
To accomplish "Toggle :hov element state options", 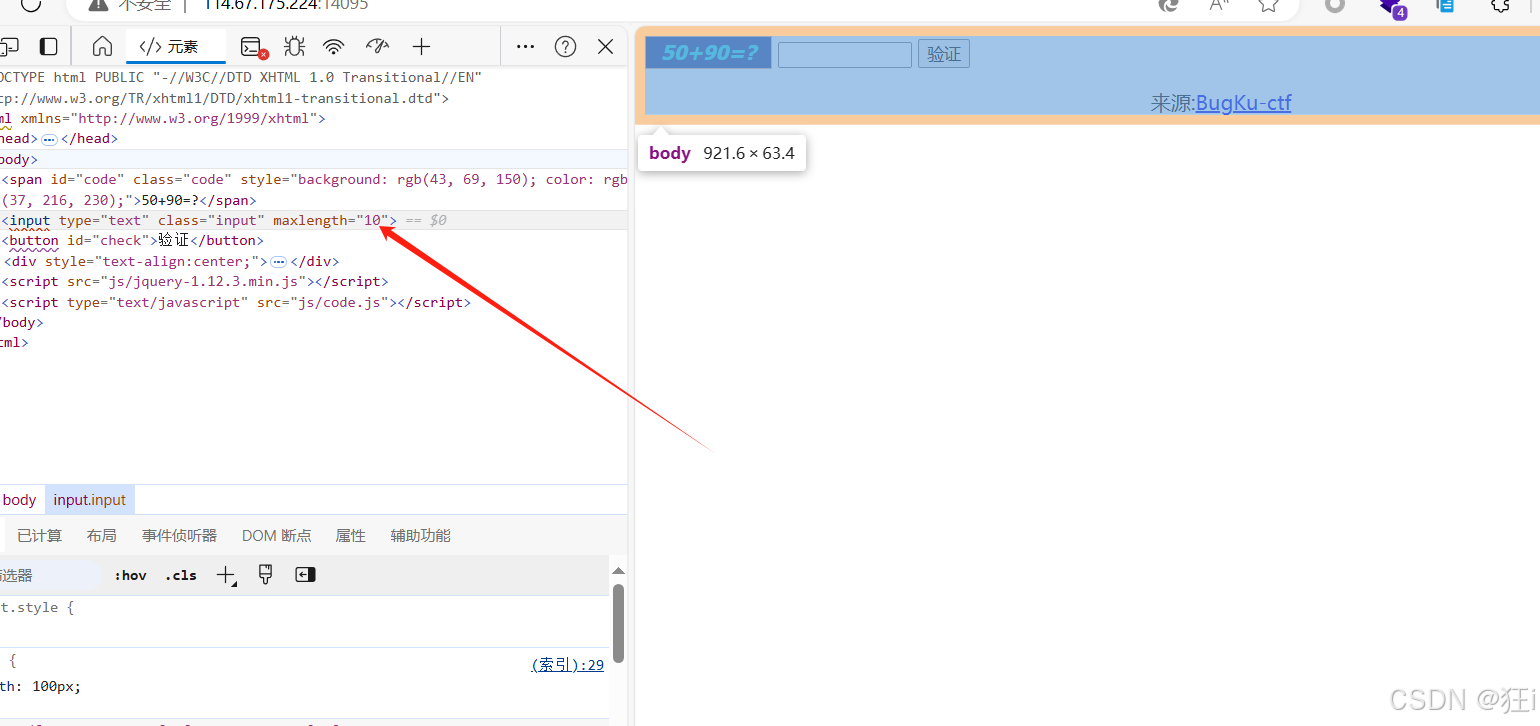I will pyautogui.click(x=130, y=574).
